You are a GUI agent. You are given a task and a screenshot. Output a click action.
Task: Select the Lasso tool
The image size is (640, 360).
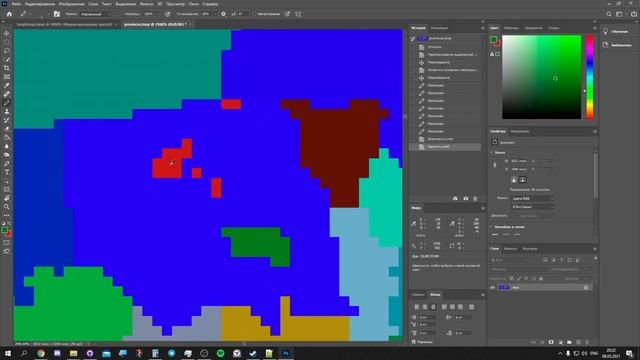coord(7,51)
